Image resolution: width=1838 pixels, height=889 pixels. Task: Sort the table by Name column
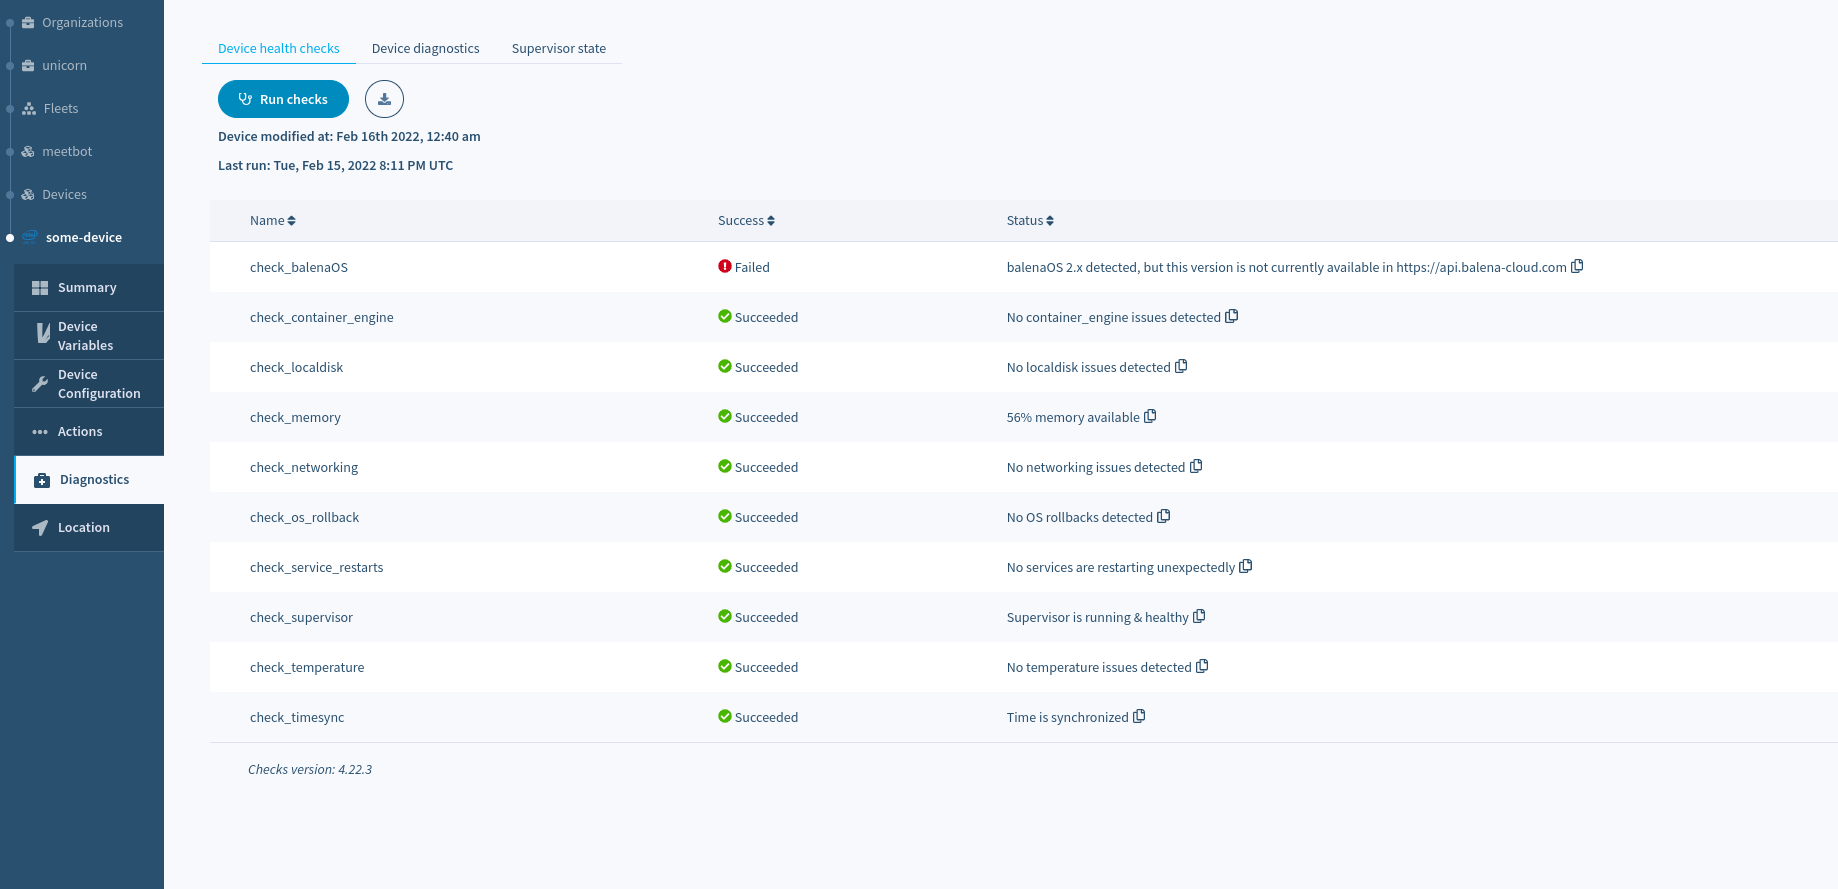click(272, 221)
